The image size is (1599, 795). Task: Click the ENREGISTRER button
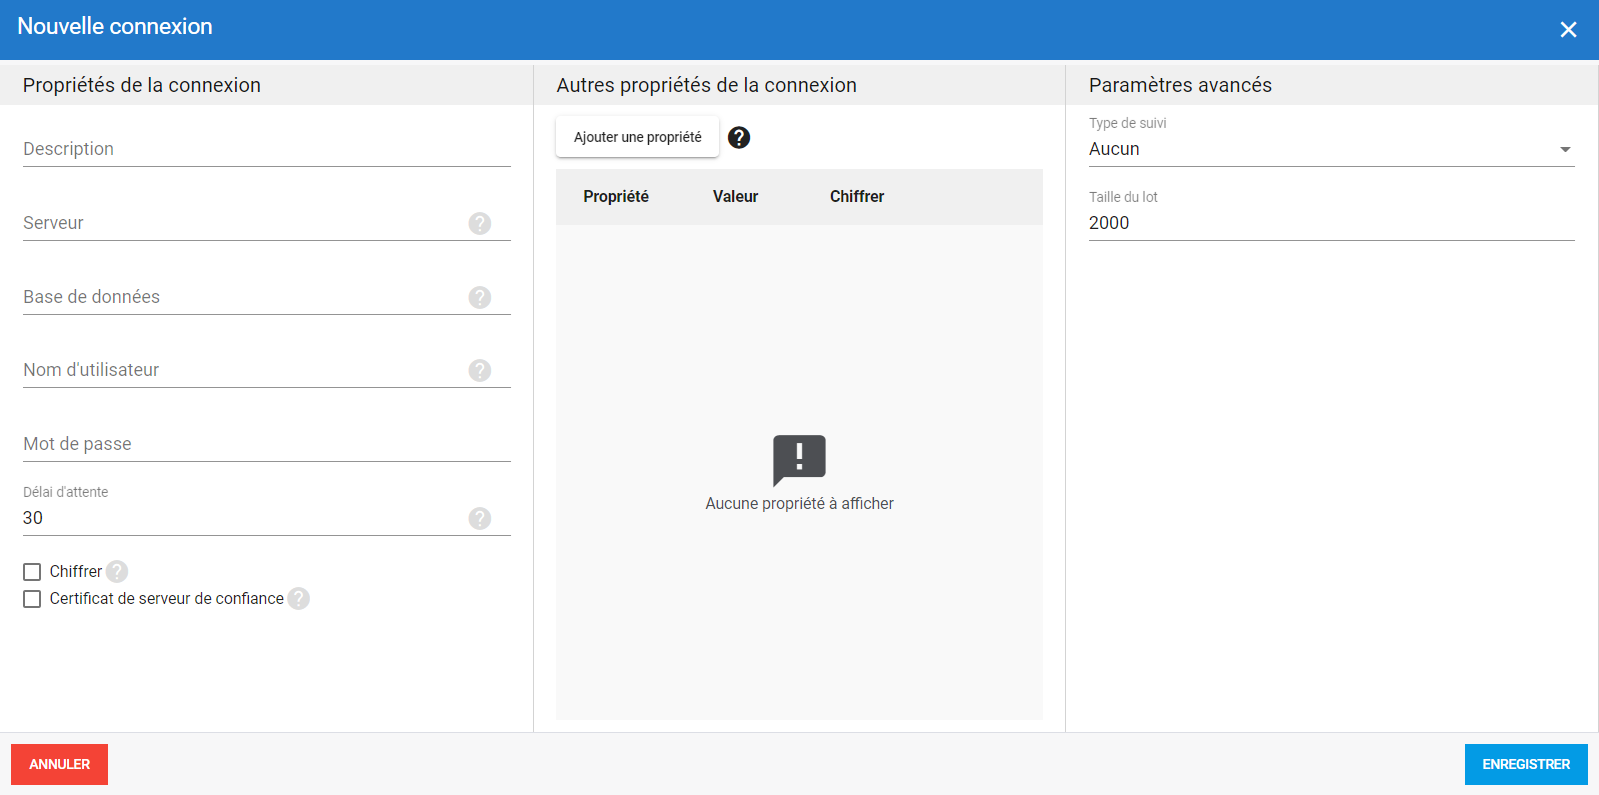[1526, 764]
